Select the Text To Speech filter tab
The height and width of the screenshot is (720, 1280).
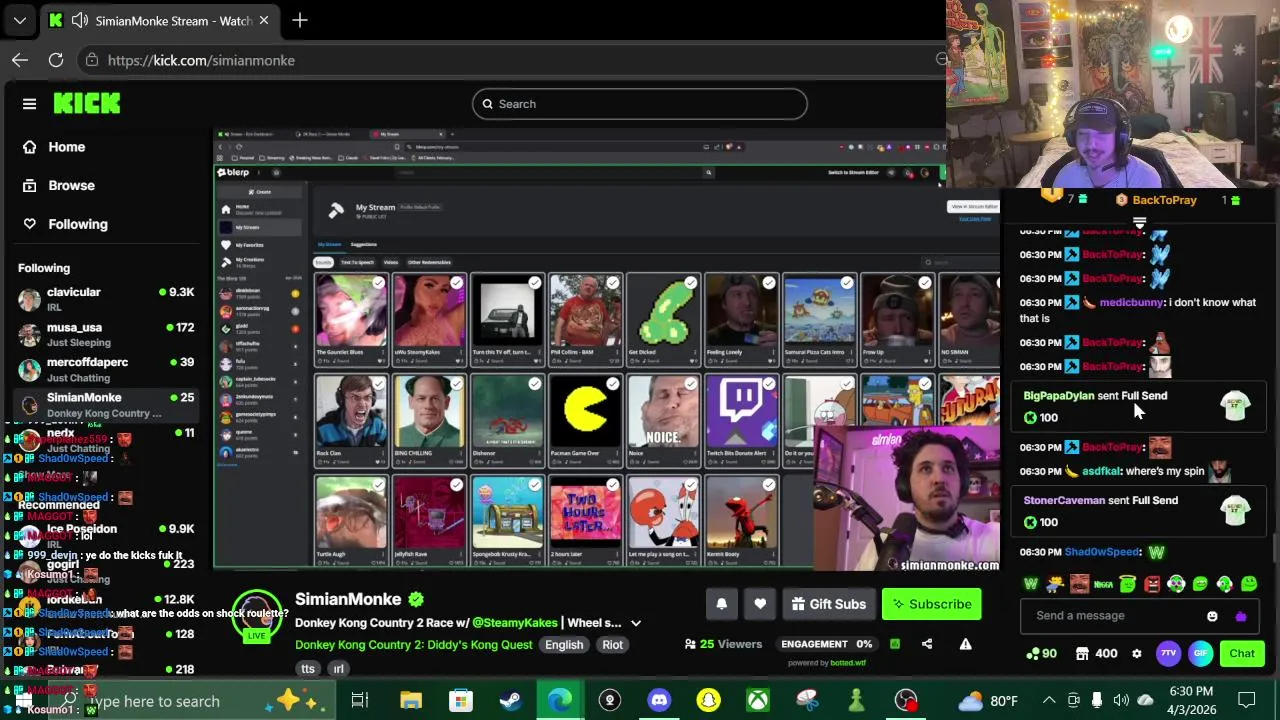357,262
